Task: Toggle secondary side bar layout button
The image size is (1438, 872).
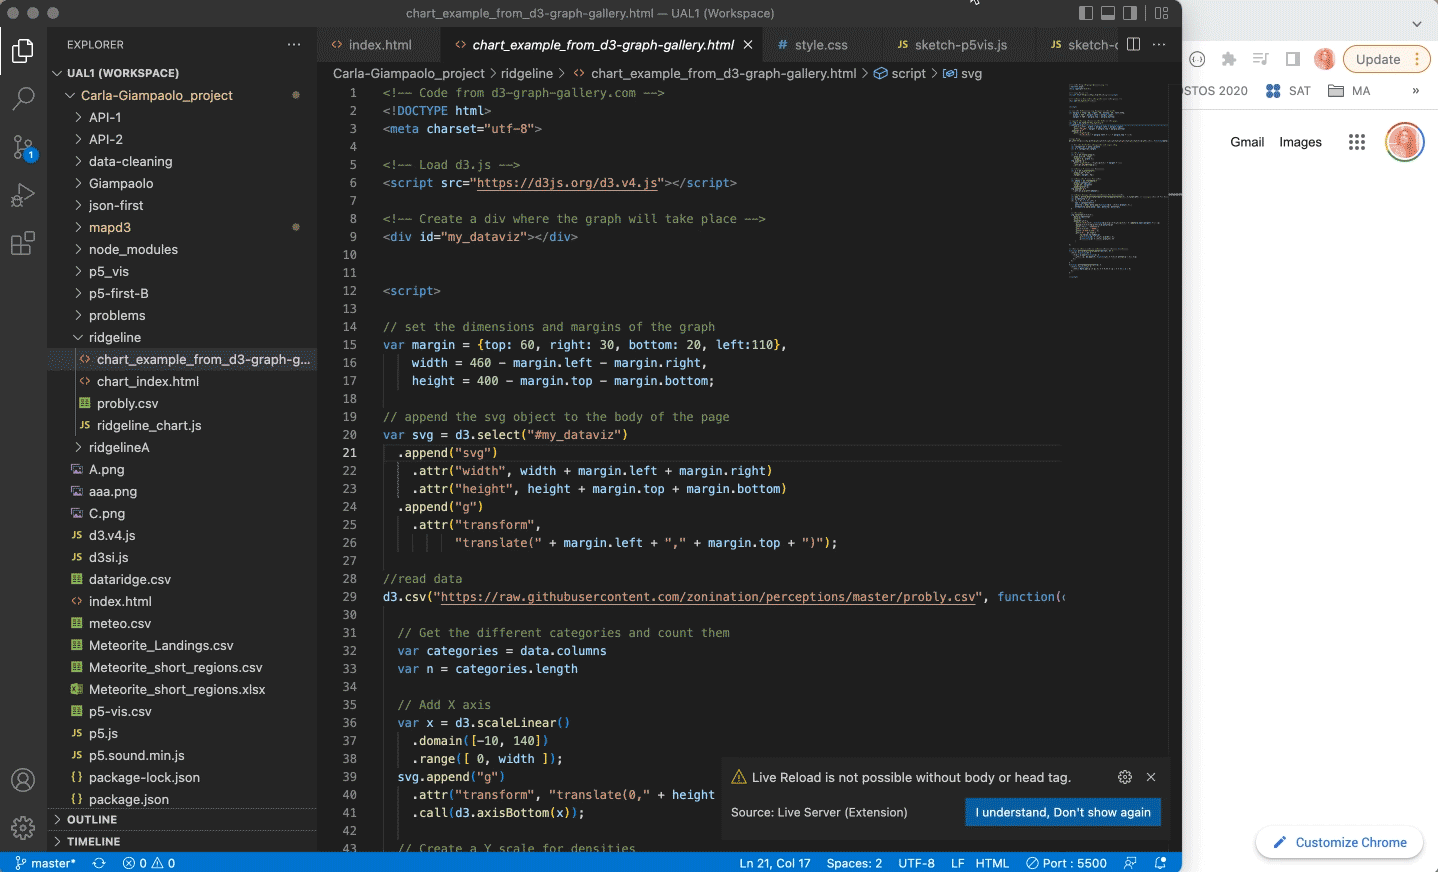Action: tap(1130, 13)
